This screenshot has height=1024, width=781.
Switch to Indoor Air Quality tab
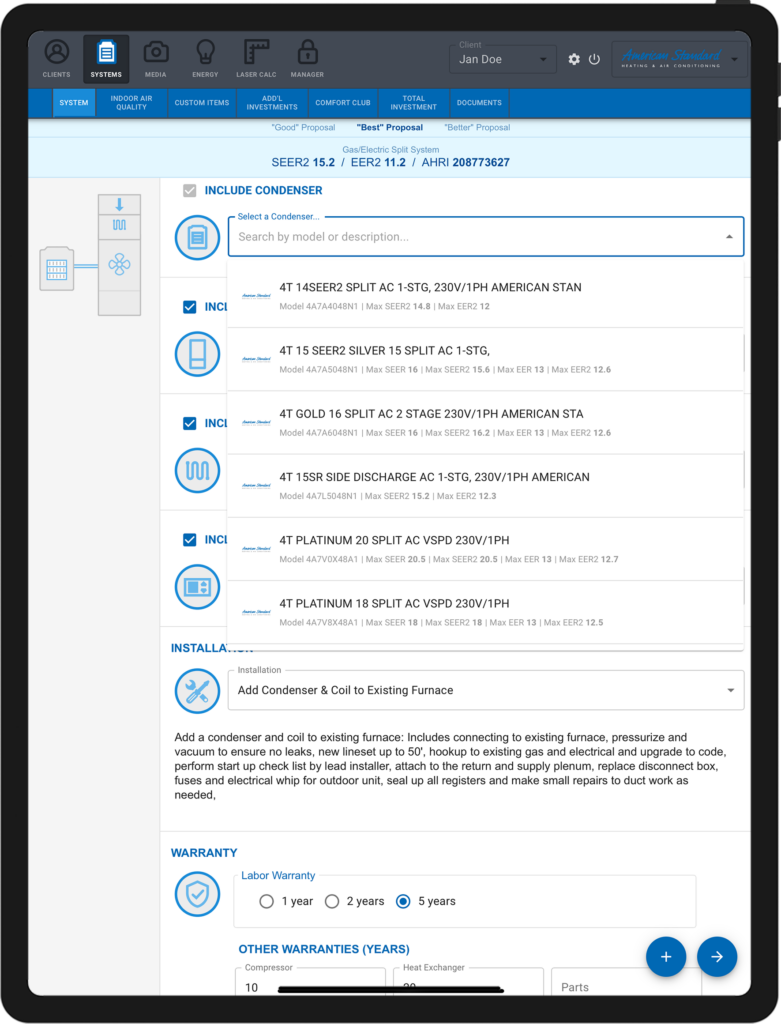point(131,103)
